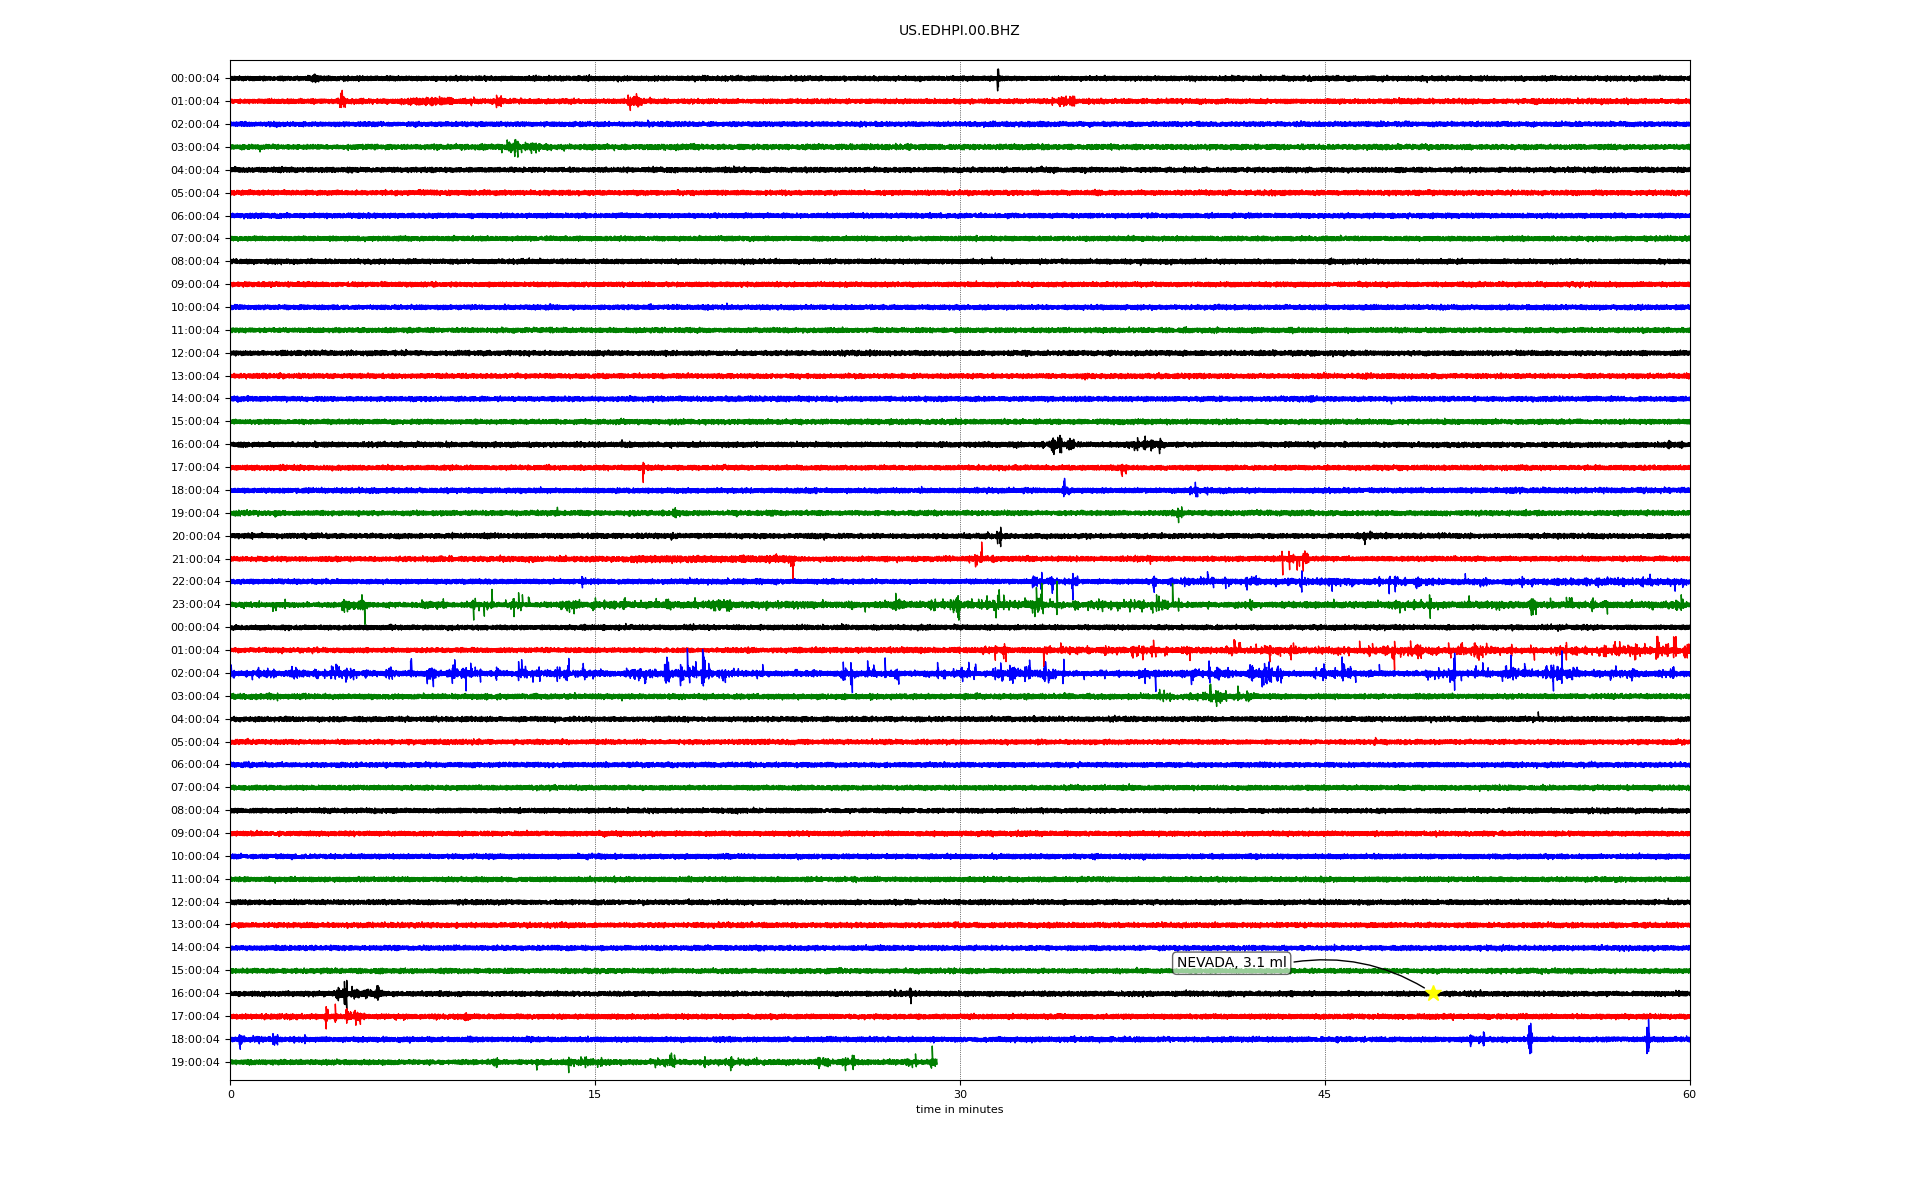This screenshot has width=1920, height=1200.
Task: Click the tall blue spike near minute 58
Action: click(x=1648, y=1038)
